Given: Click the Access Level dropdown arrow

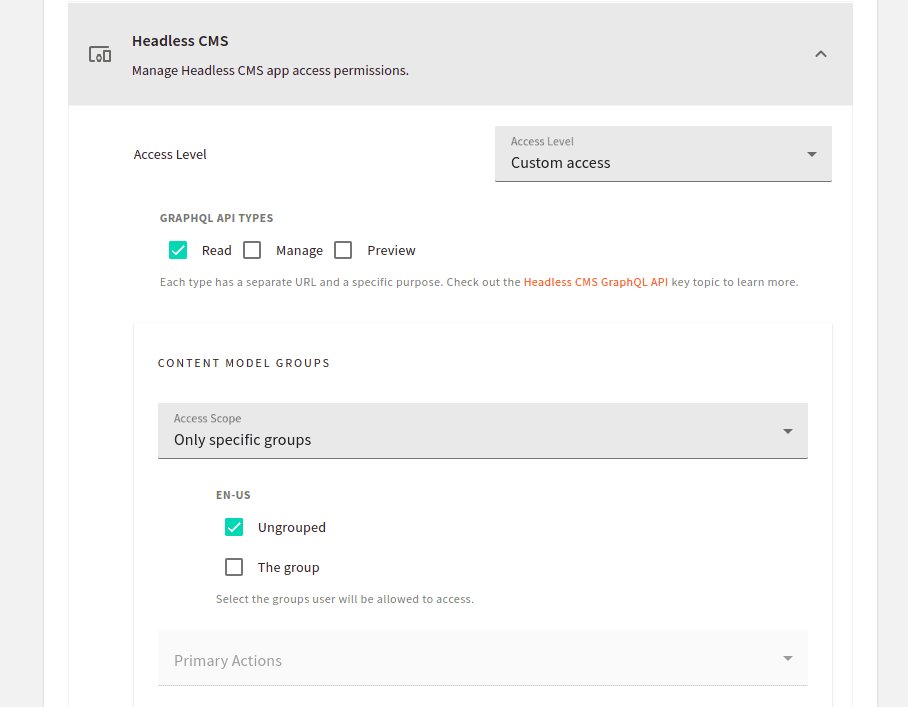Looking at the screenshot, I should [811, 154].
